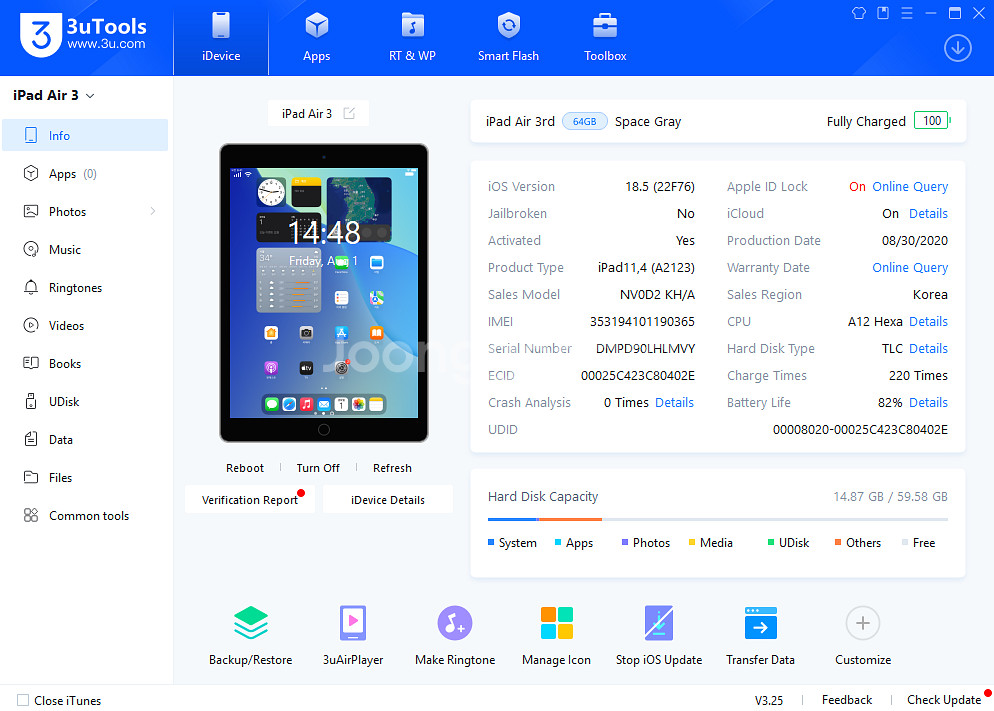Viewport: 994px width, 711px height.
Task: Reboot the device
Action: click(245, 468)
